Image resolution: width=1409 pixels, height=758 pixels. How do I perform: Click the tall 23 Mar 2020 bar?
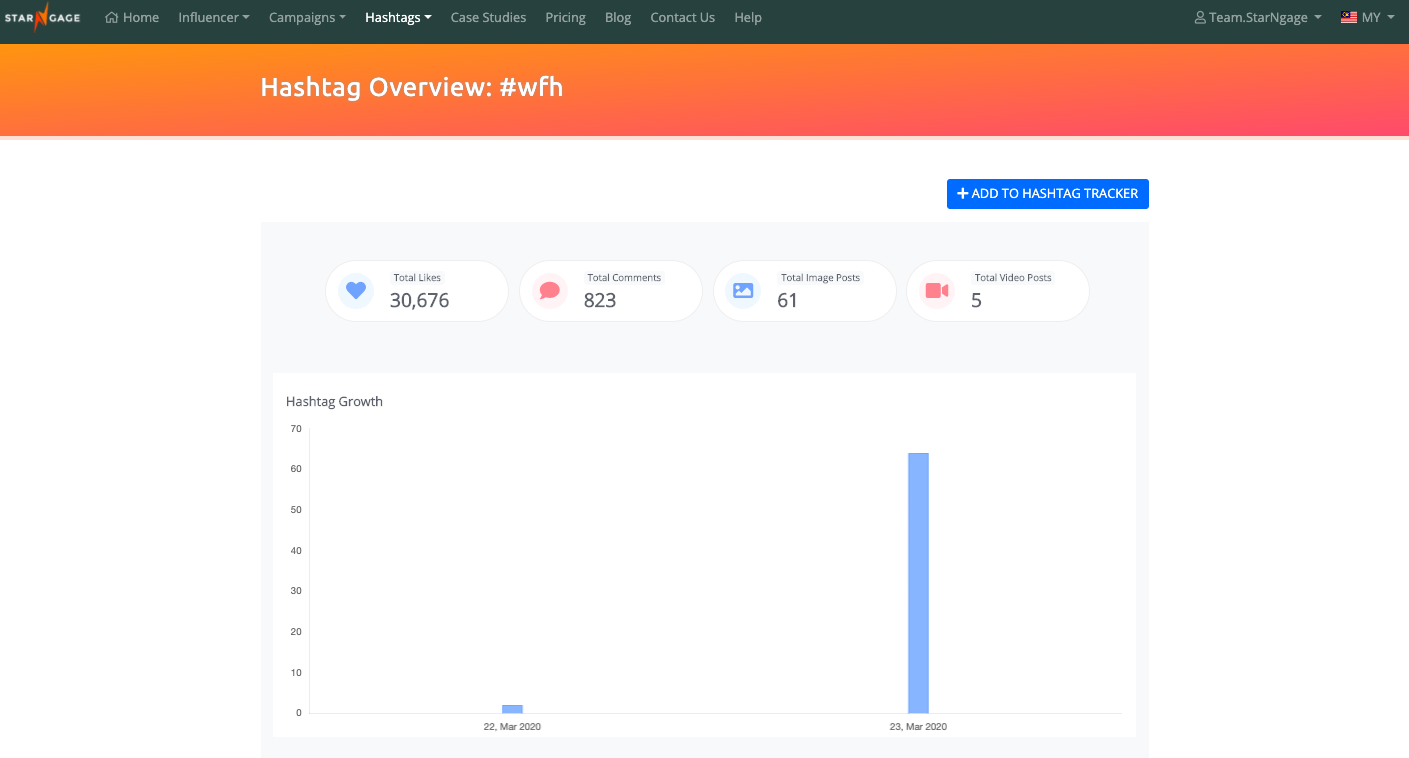pos(918,583)
